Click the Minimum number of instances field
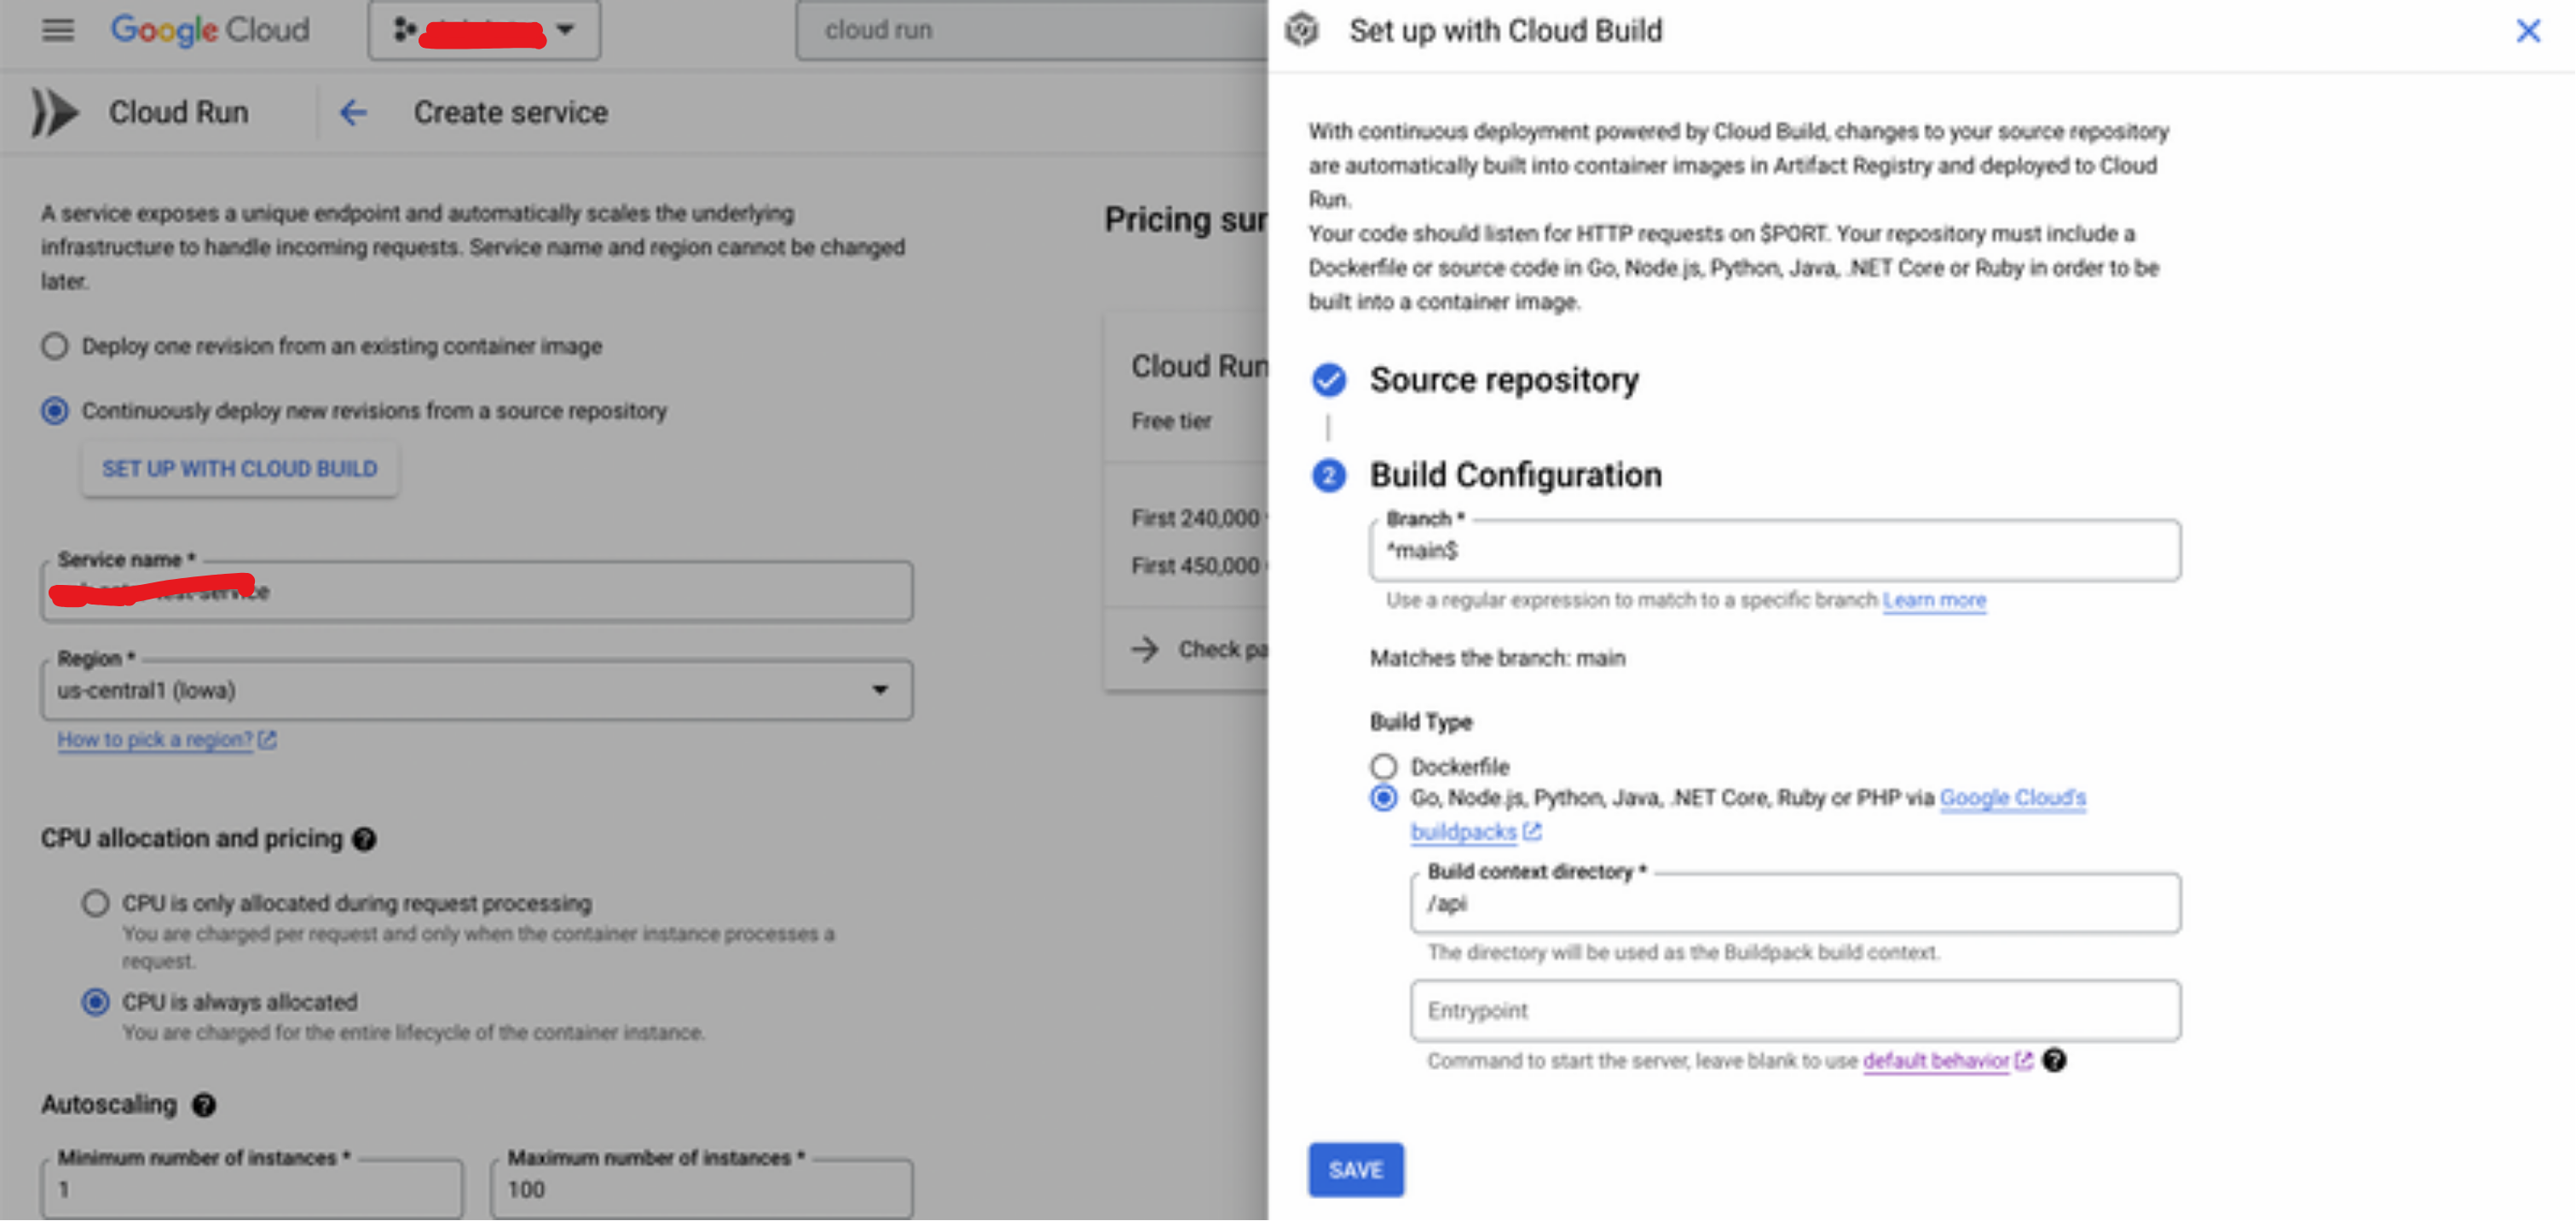This screenshot has width=2576, height=1221. (x=252, y=1189)
